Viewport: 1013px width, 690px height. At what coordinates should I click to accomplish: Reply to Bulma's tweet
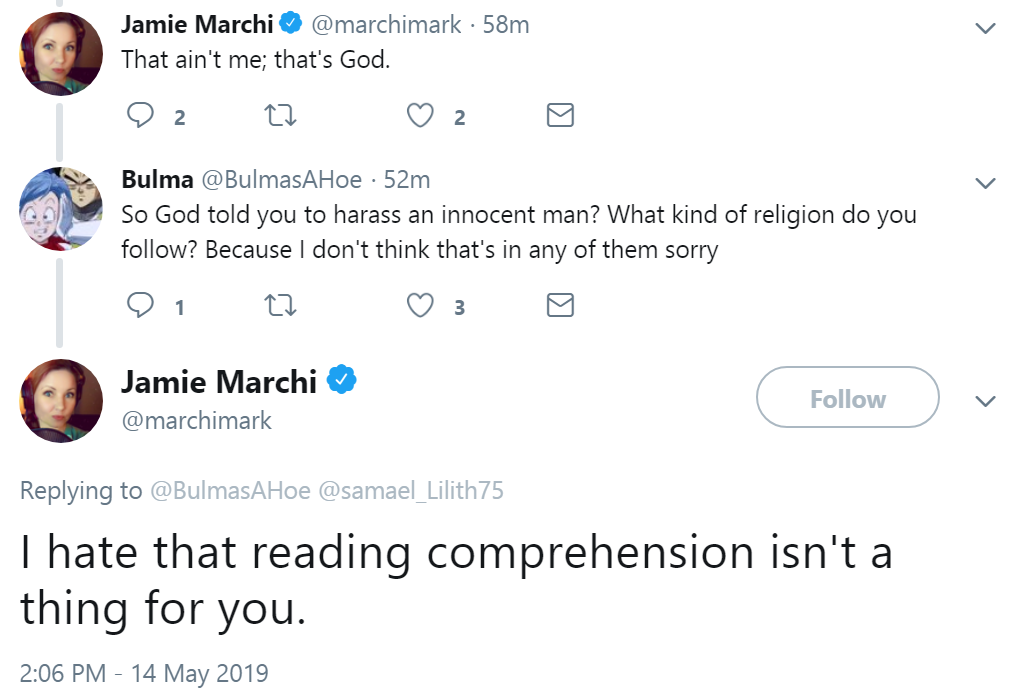(140, 306)
